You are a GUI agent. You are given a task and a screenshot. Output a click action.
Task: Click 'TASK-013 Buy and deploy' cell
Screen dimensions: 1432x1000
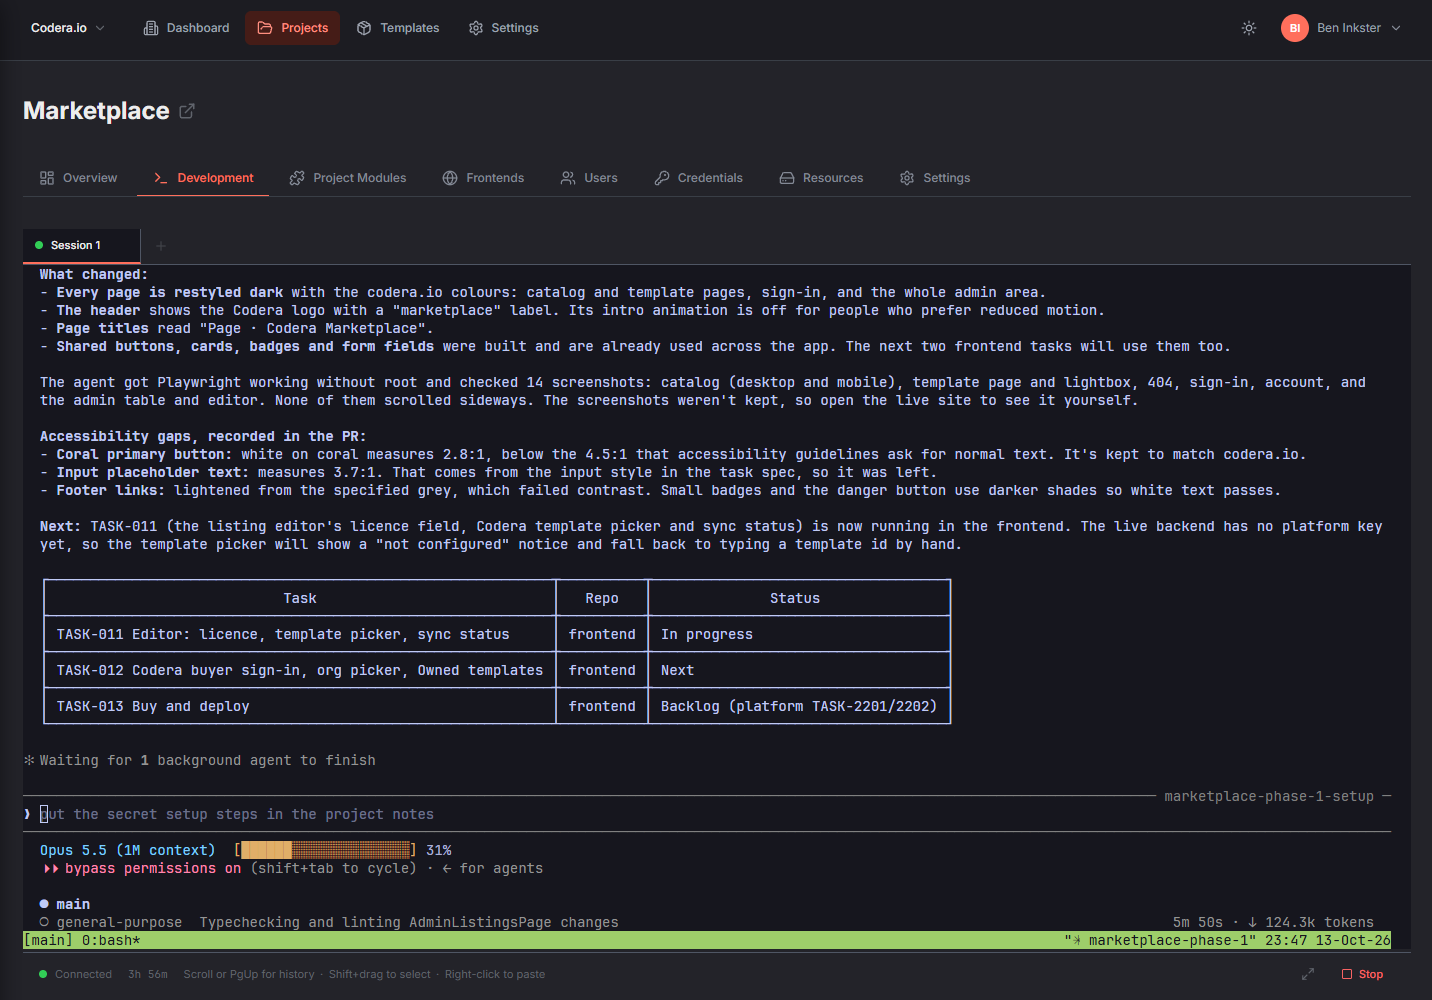tap(300, 706)
